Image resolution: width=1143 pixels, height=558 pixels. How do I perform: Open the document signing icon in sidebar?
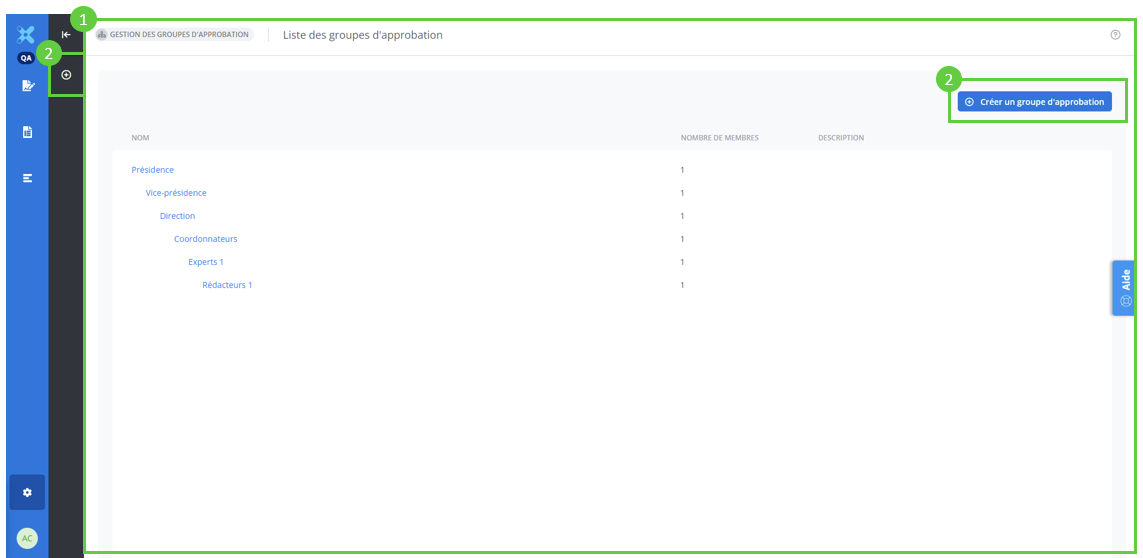[x=27, y=86]
